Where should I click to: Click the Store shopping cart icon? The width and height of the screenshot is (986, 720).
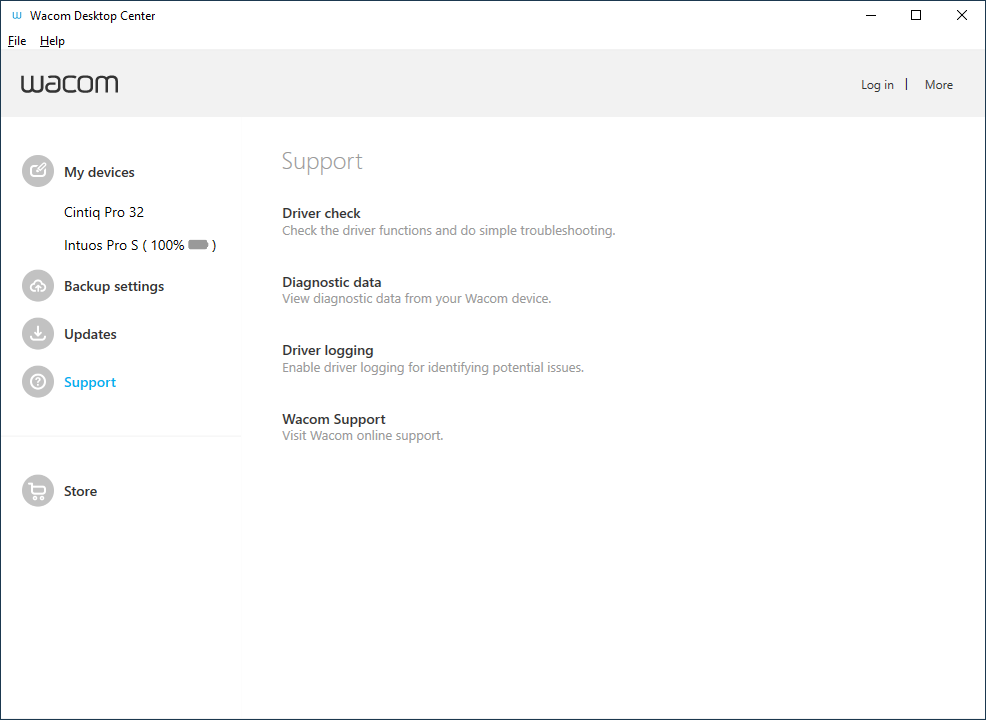38,490
